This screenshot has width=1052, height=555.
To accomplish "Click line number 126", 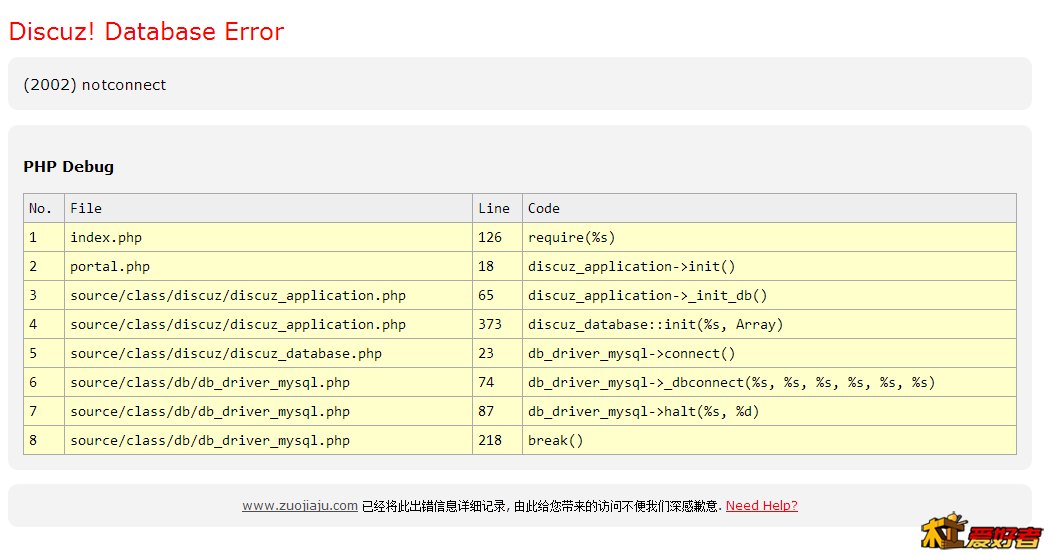I will pyautogui.click(x=490, y=238).
